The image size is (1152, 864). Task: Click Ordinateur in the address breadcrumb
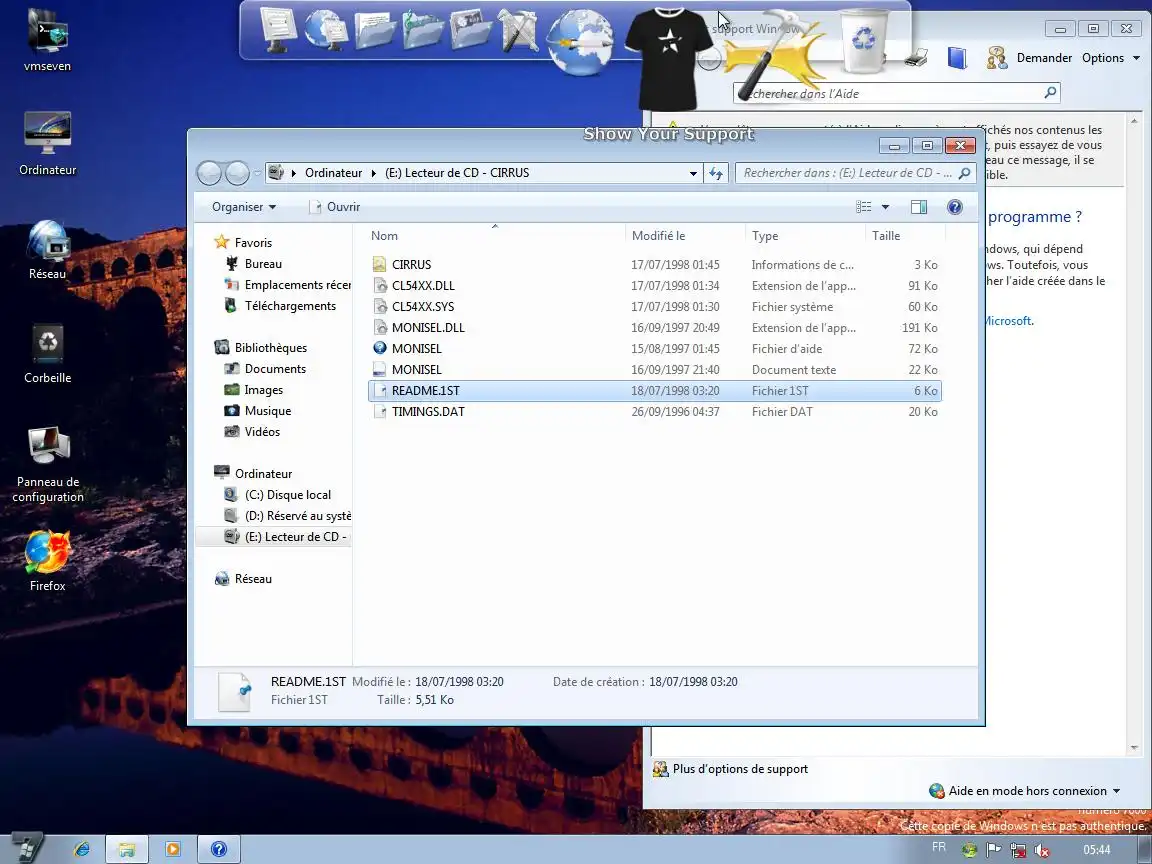click(x=334, y=173)
